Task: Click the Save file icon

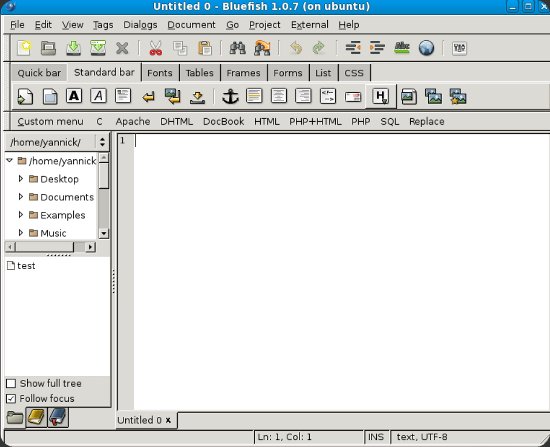Action: tap(73, 48)
